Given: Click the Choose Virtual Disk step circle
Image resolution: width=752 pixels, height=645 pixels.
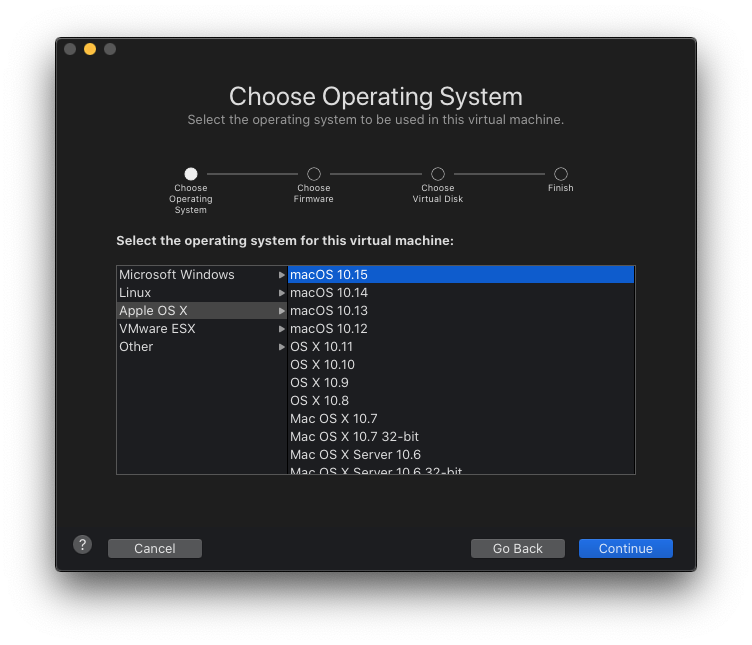Looking at the screenshot, I should click(438, 174).
